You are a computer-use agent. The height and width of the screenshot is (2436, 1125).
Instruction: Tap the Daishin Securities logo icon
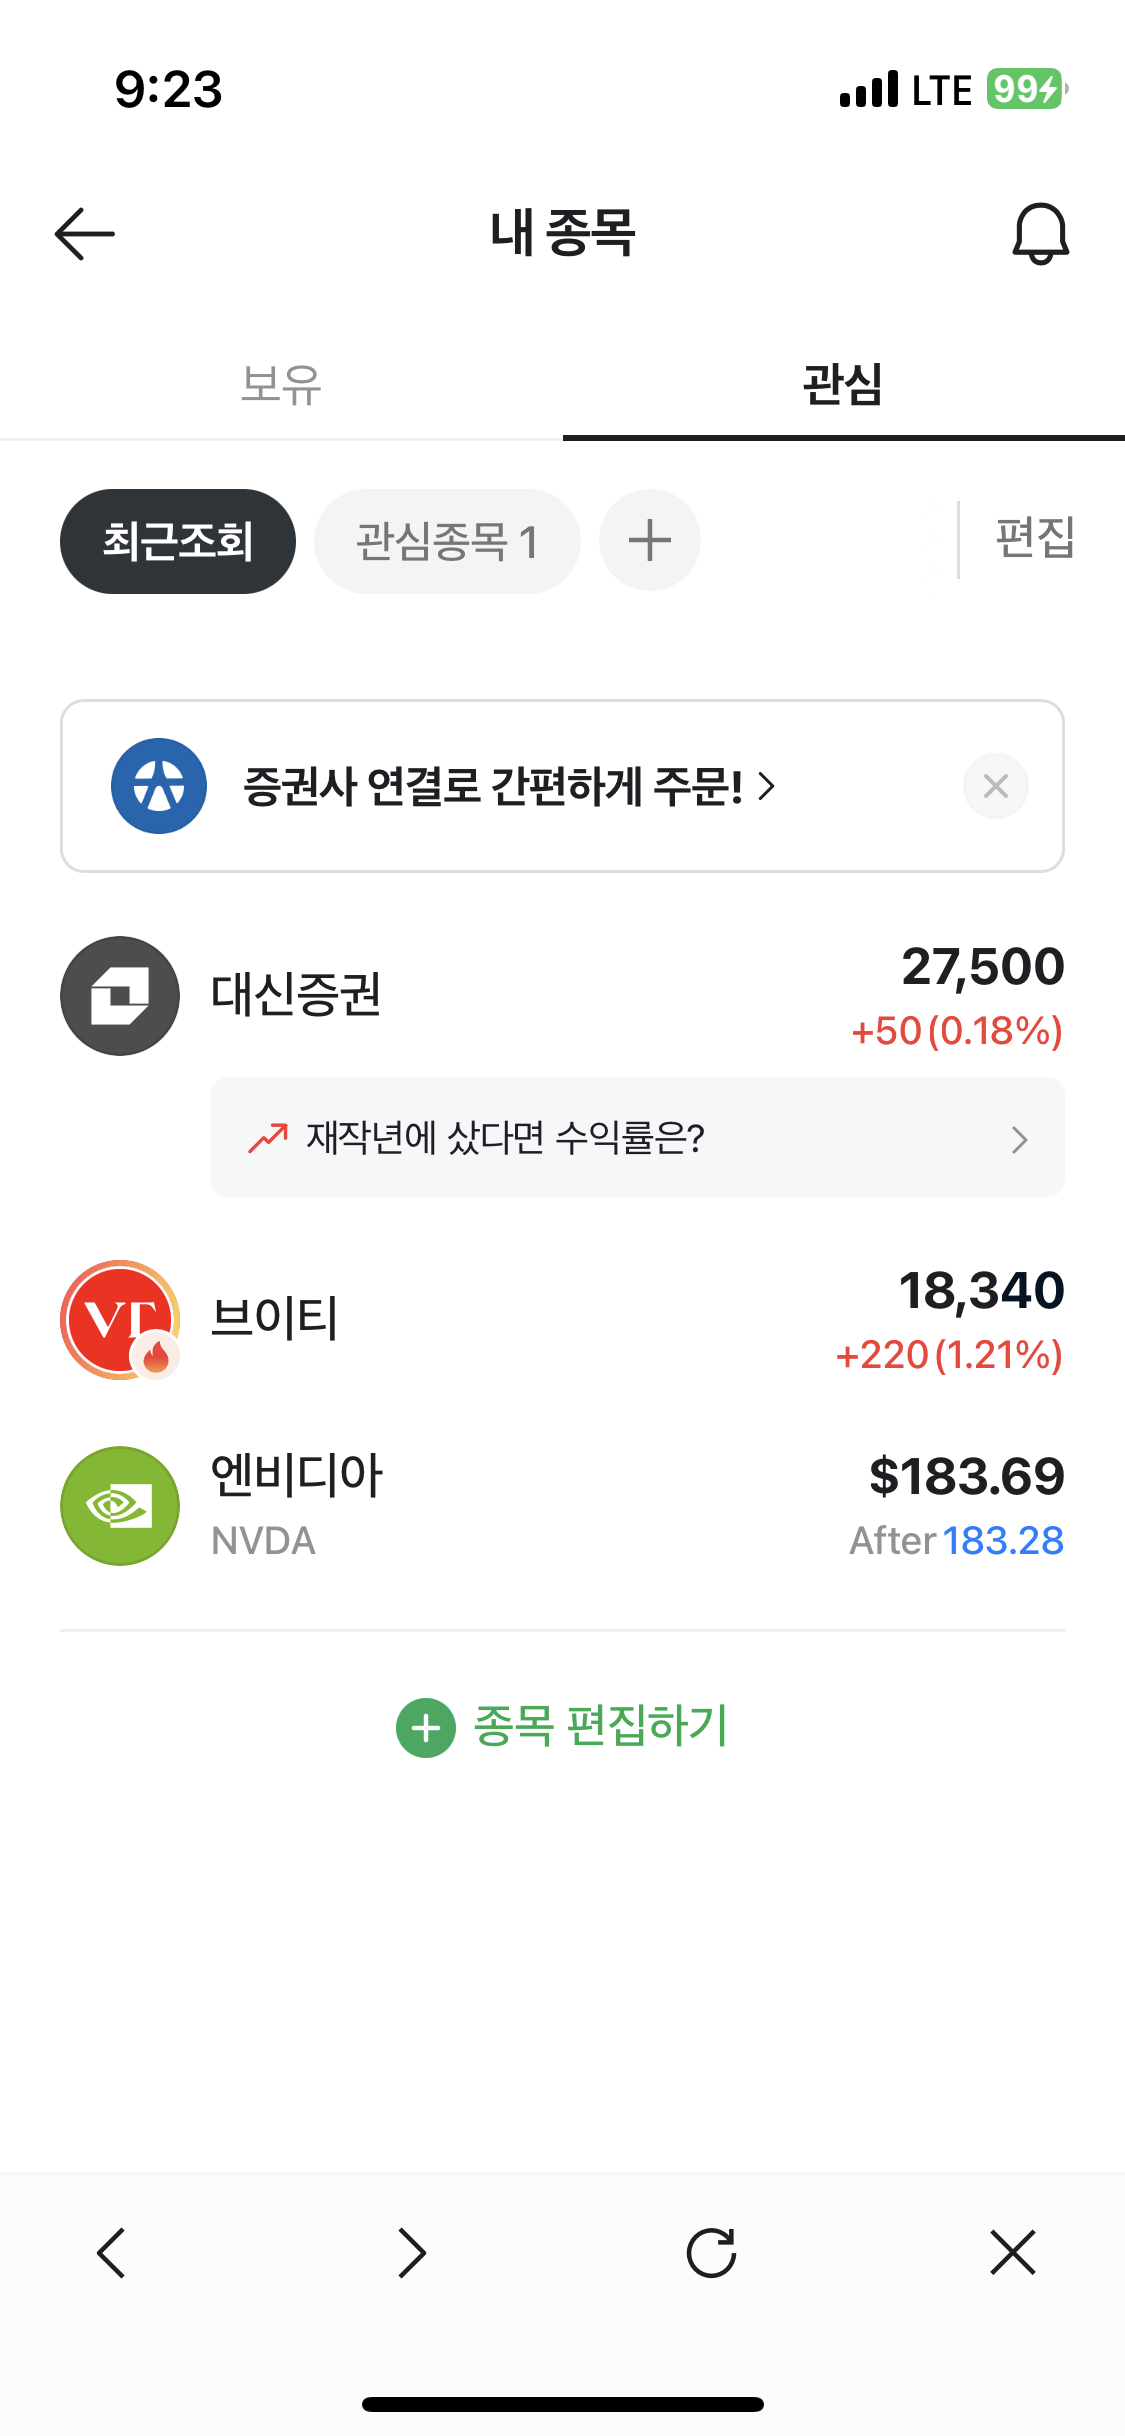coord(120,996)
